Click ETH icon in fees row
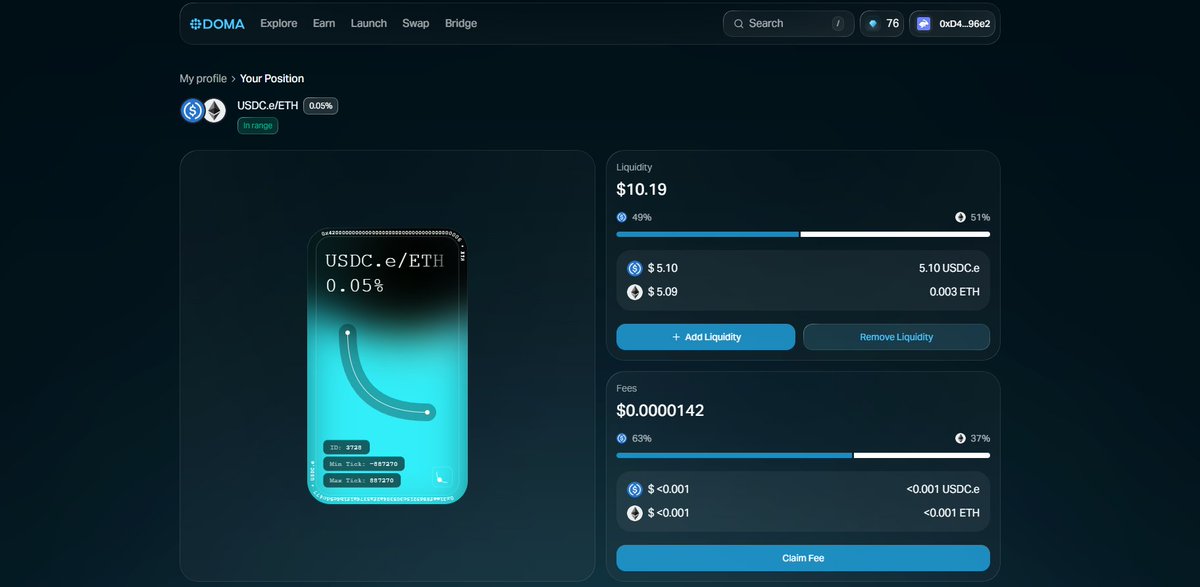This screenshot has height=587, width=1200. [x=634, y=513]
